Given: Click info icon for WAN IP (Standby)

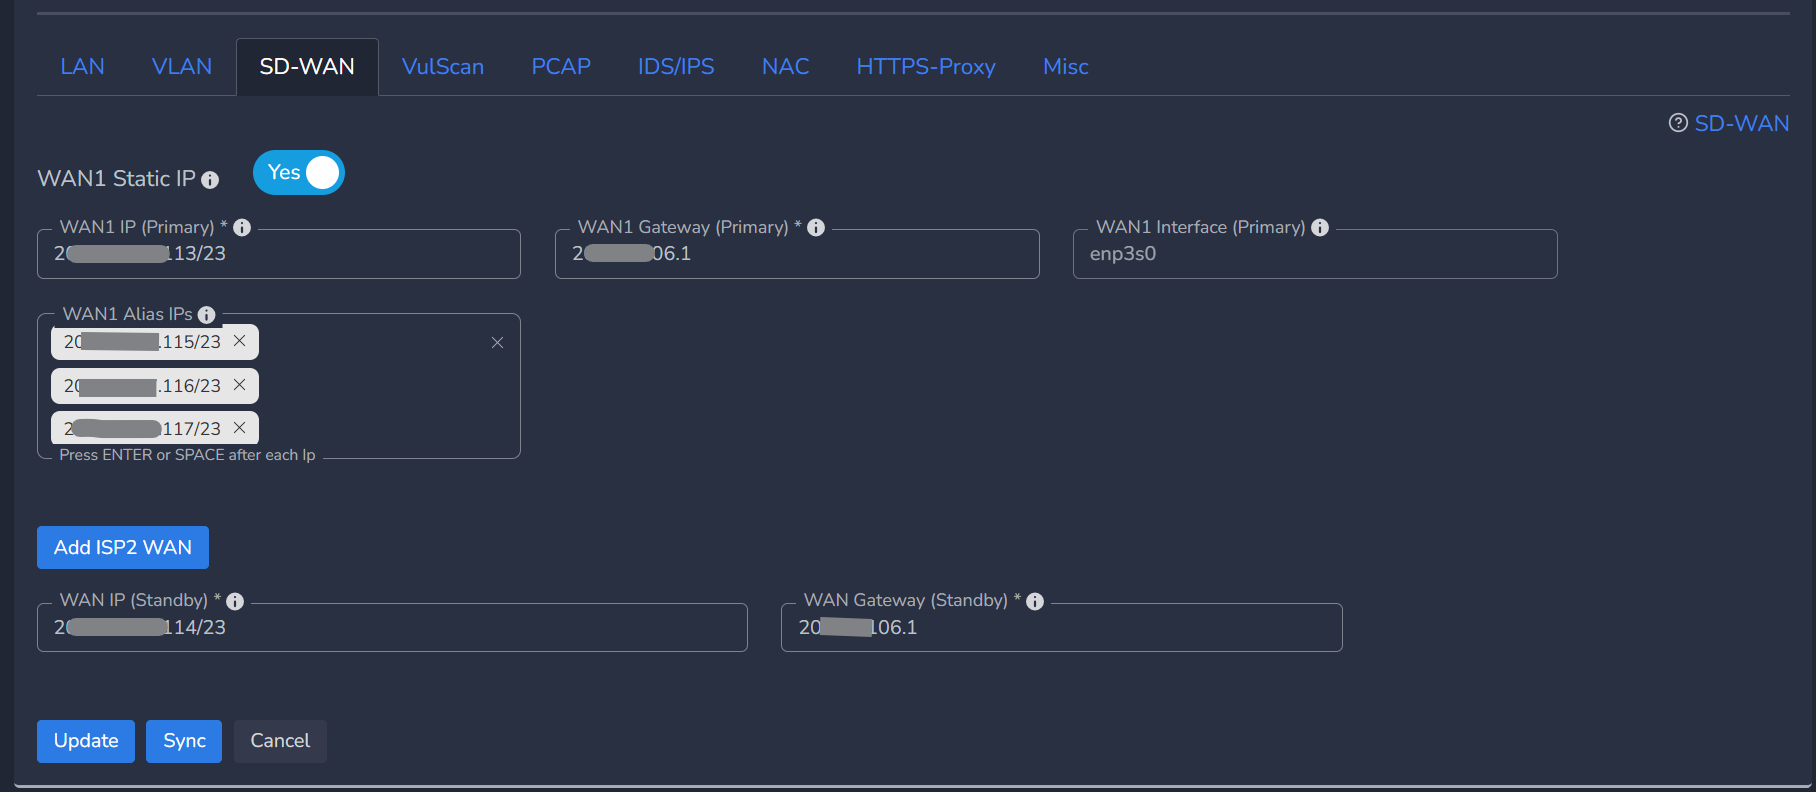Looking at the screenshot, I should (235, 601).
